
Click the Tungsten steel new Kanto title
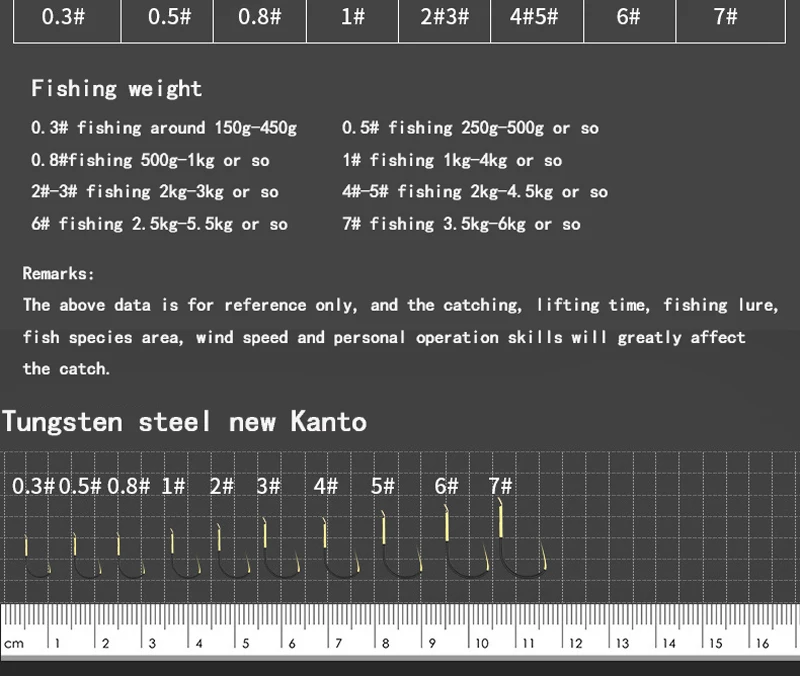(x=185, y=422)
